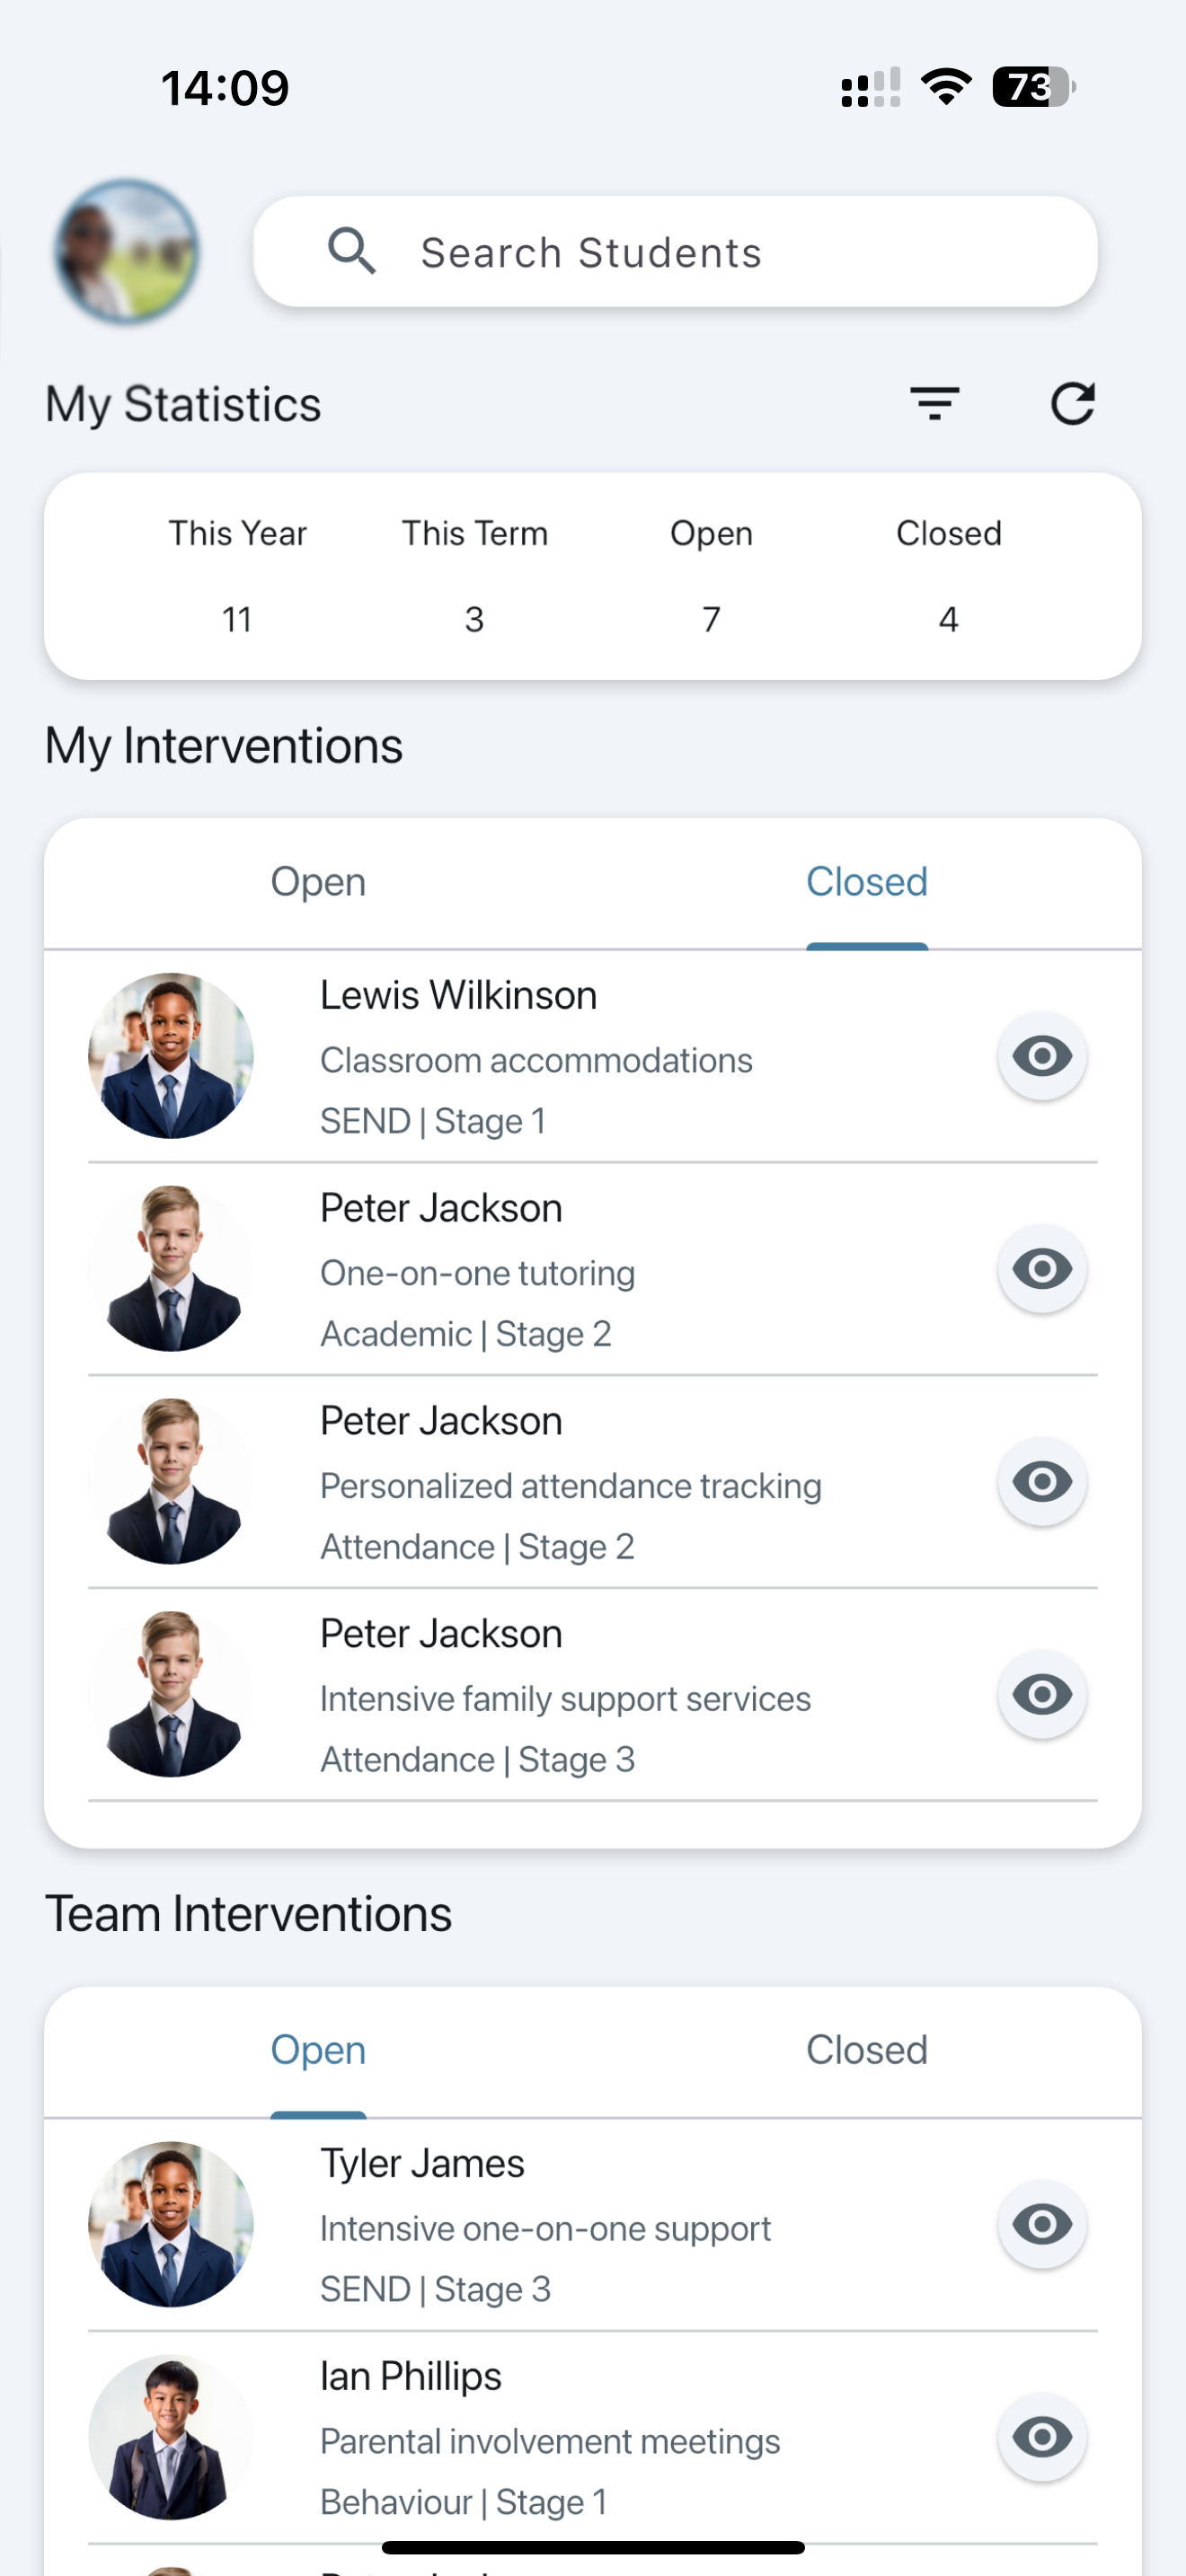Screen dimensions: 1186x2576
Task: Select Open tab in Team Interventions
Action: (x=318, y=2050)
